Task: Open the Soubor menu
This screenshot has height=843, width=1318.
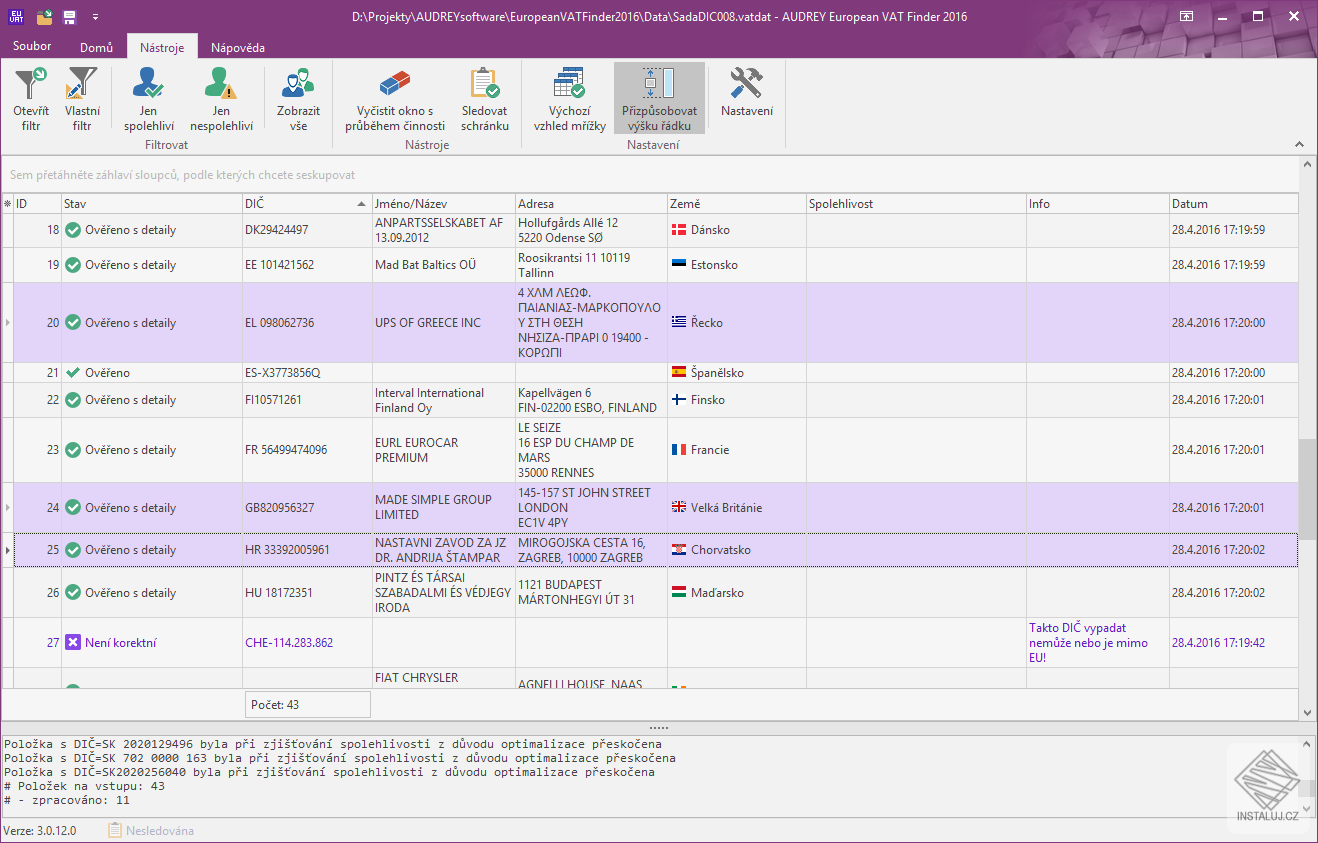Action: tap(31, 45)
